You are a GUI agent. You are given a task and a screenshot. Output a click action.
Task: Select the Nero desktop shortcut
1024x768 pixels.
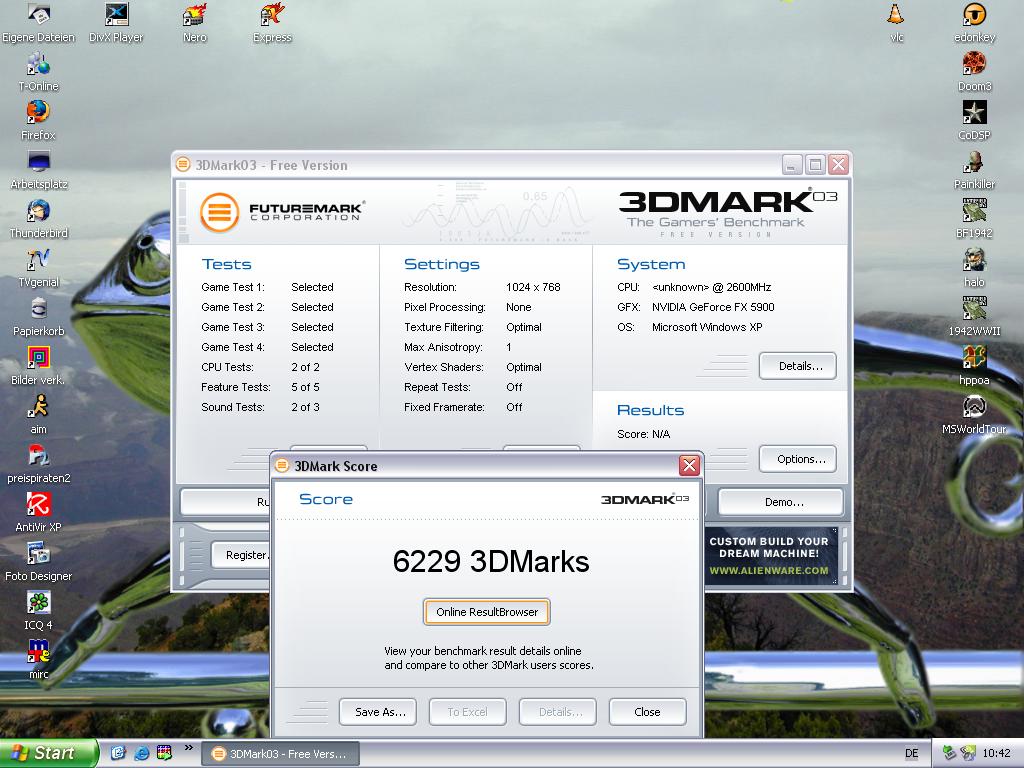(194, 24)
